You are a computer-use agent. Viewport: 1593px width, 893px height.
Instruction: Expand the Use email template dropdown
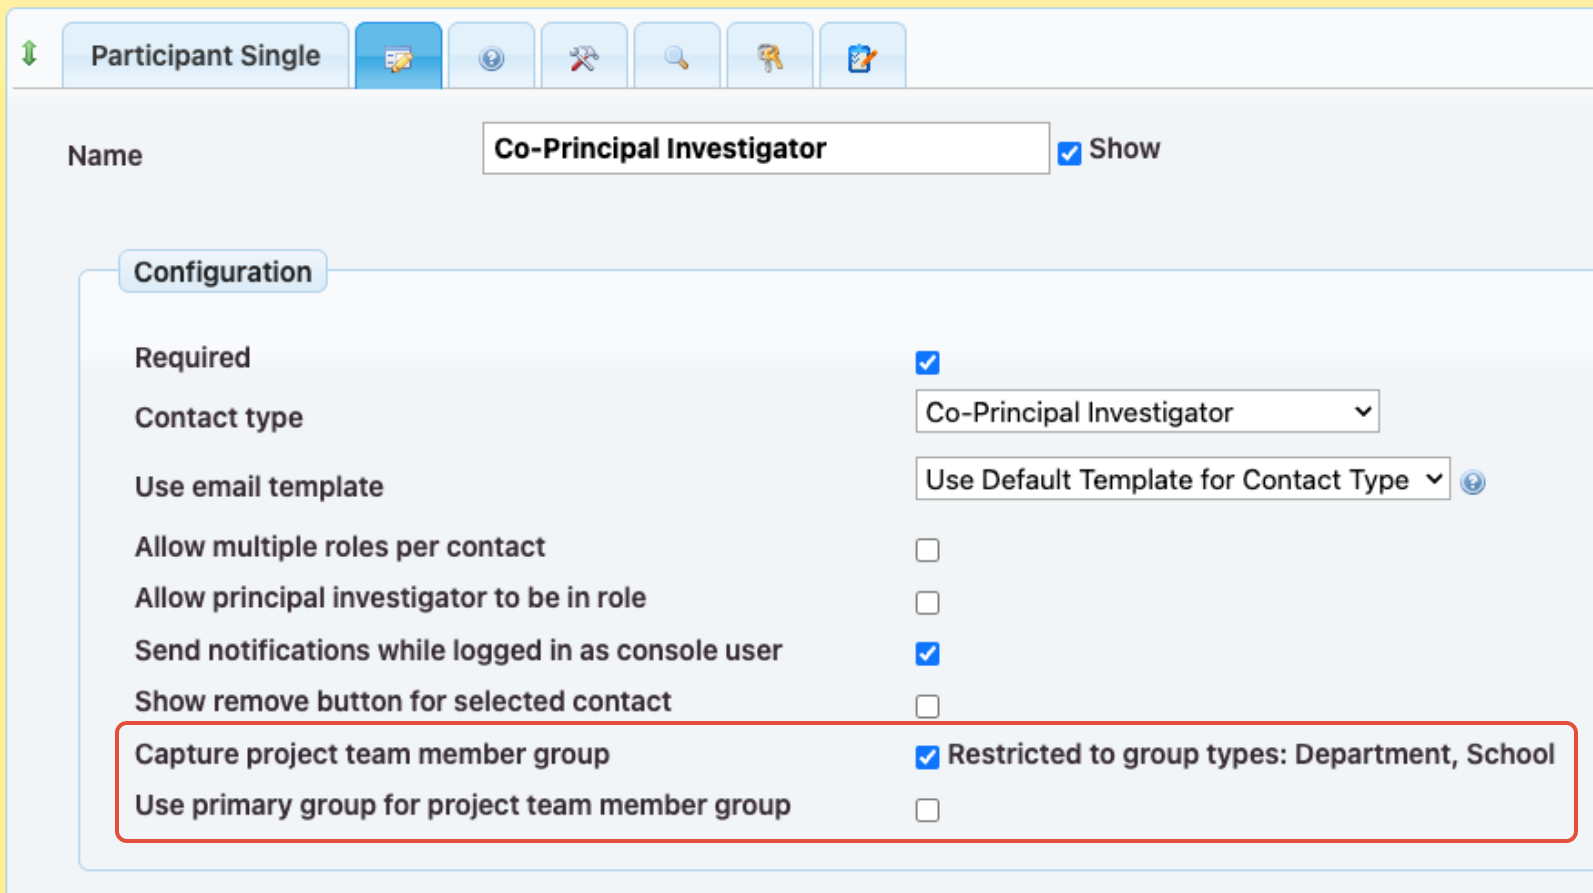coord(1182,480)
